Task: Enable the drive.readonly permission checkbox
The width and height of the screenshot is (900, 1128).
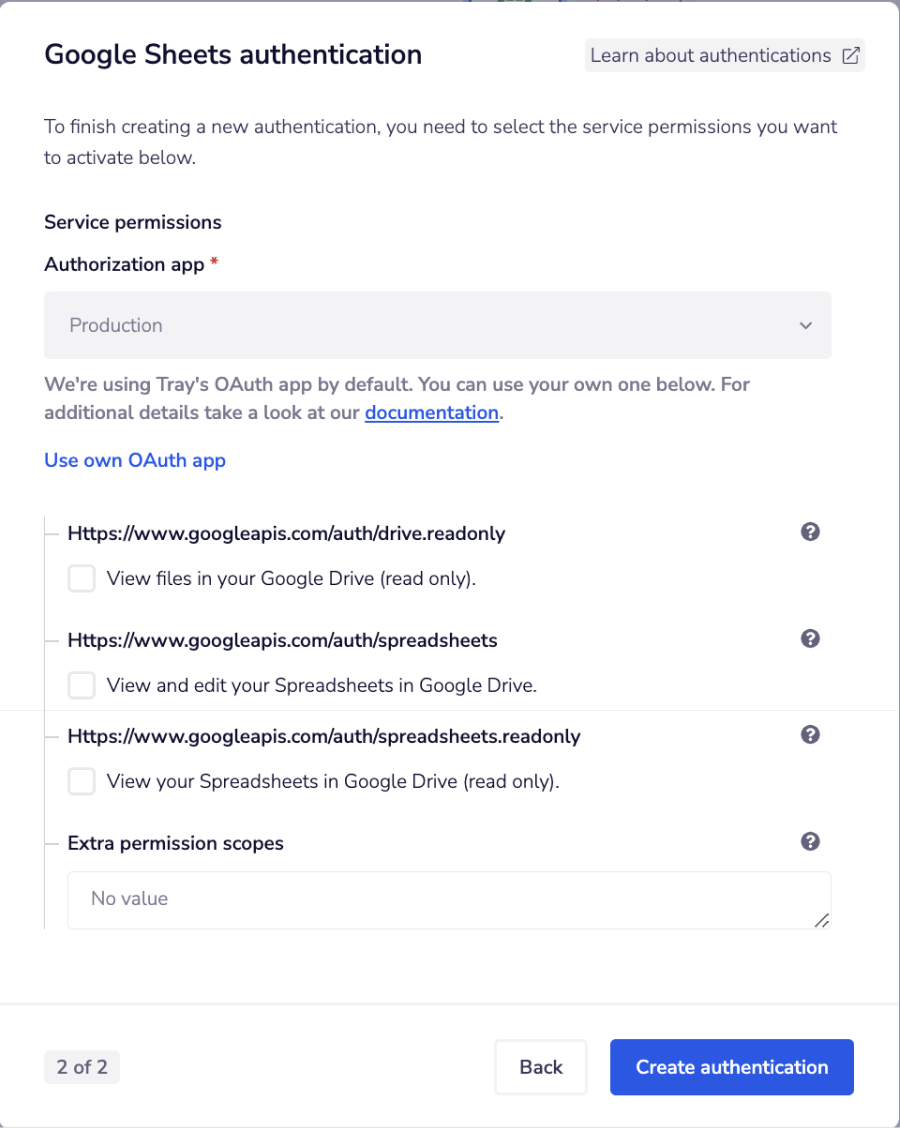Action: [x=81, y=578]
